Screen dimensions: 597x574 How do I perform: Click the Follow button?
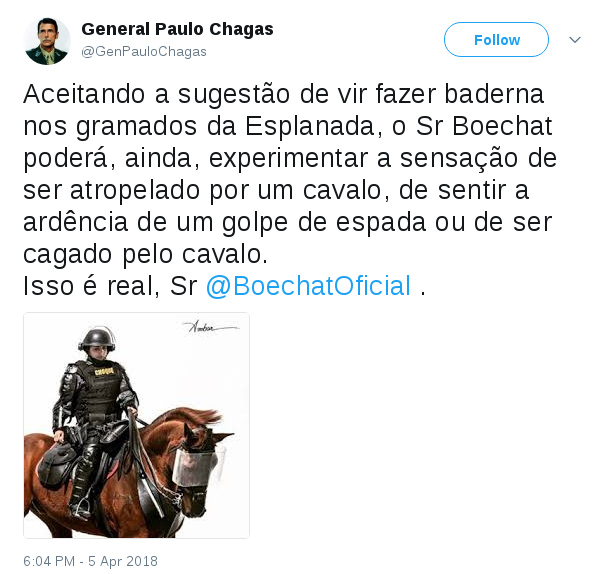[496, 40]
